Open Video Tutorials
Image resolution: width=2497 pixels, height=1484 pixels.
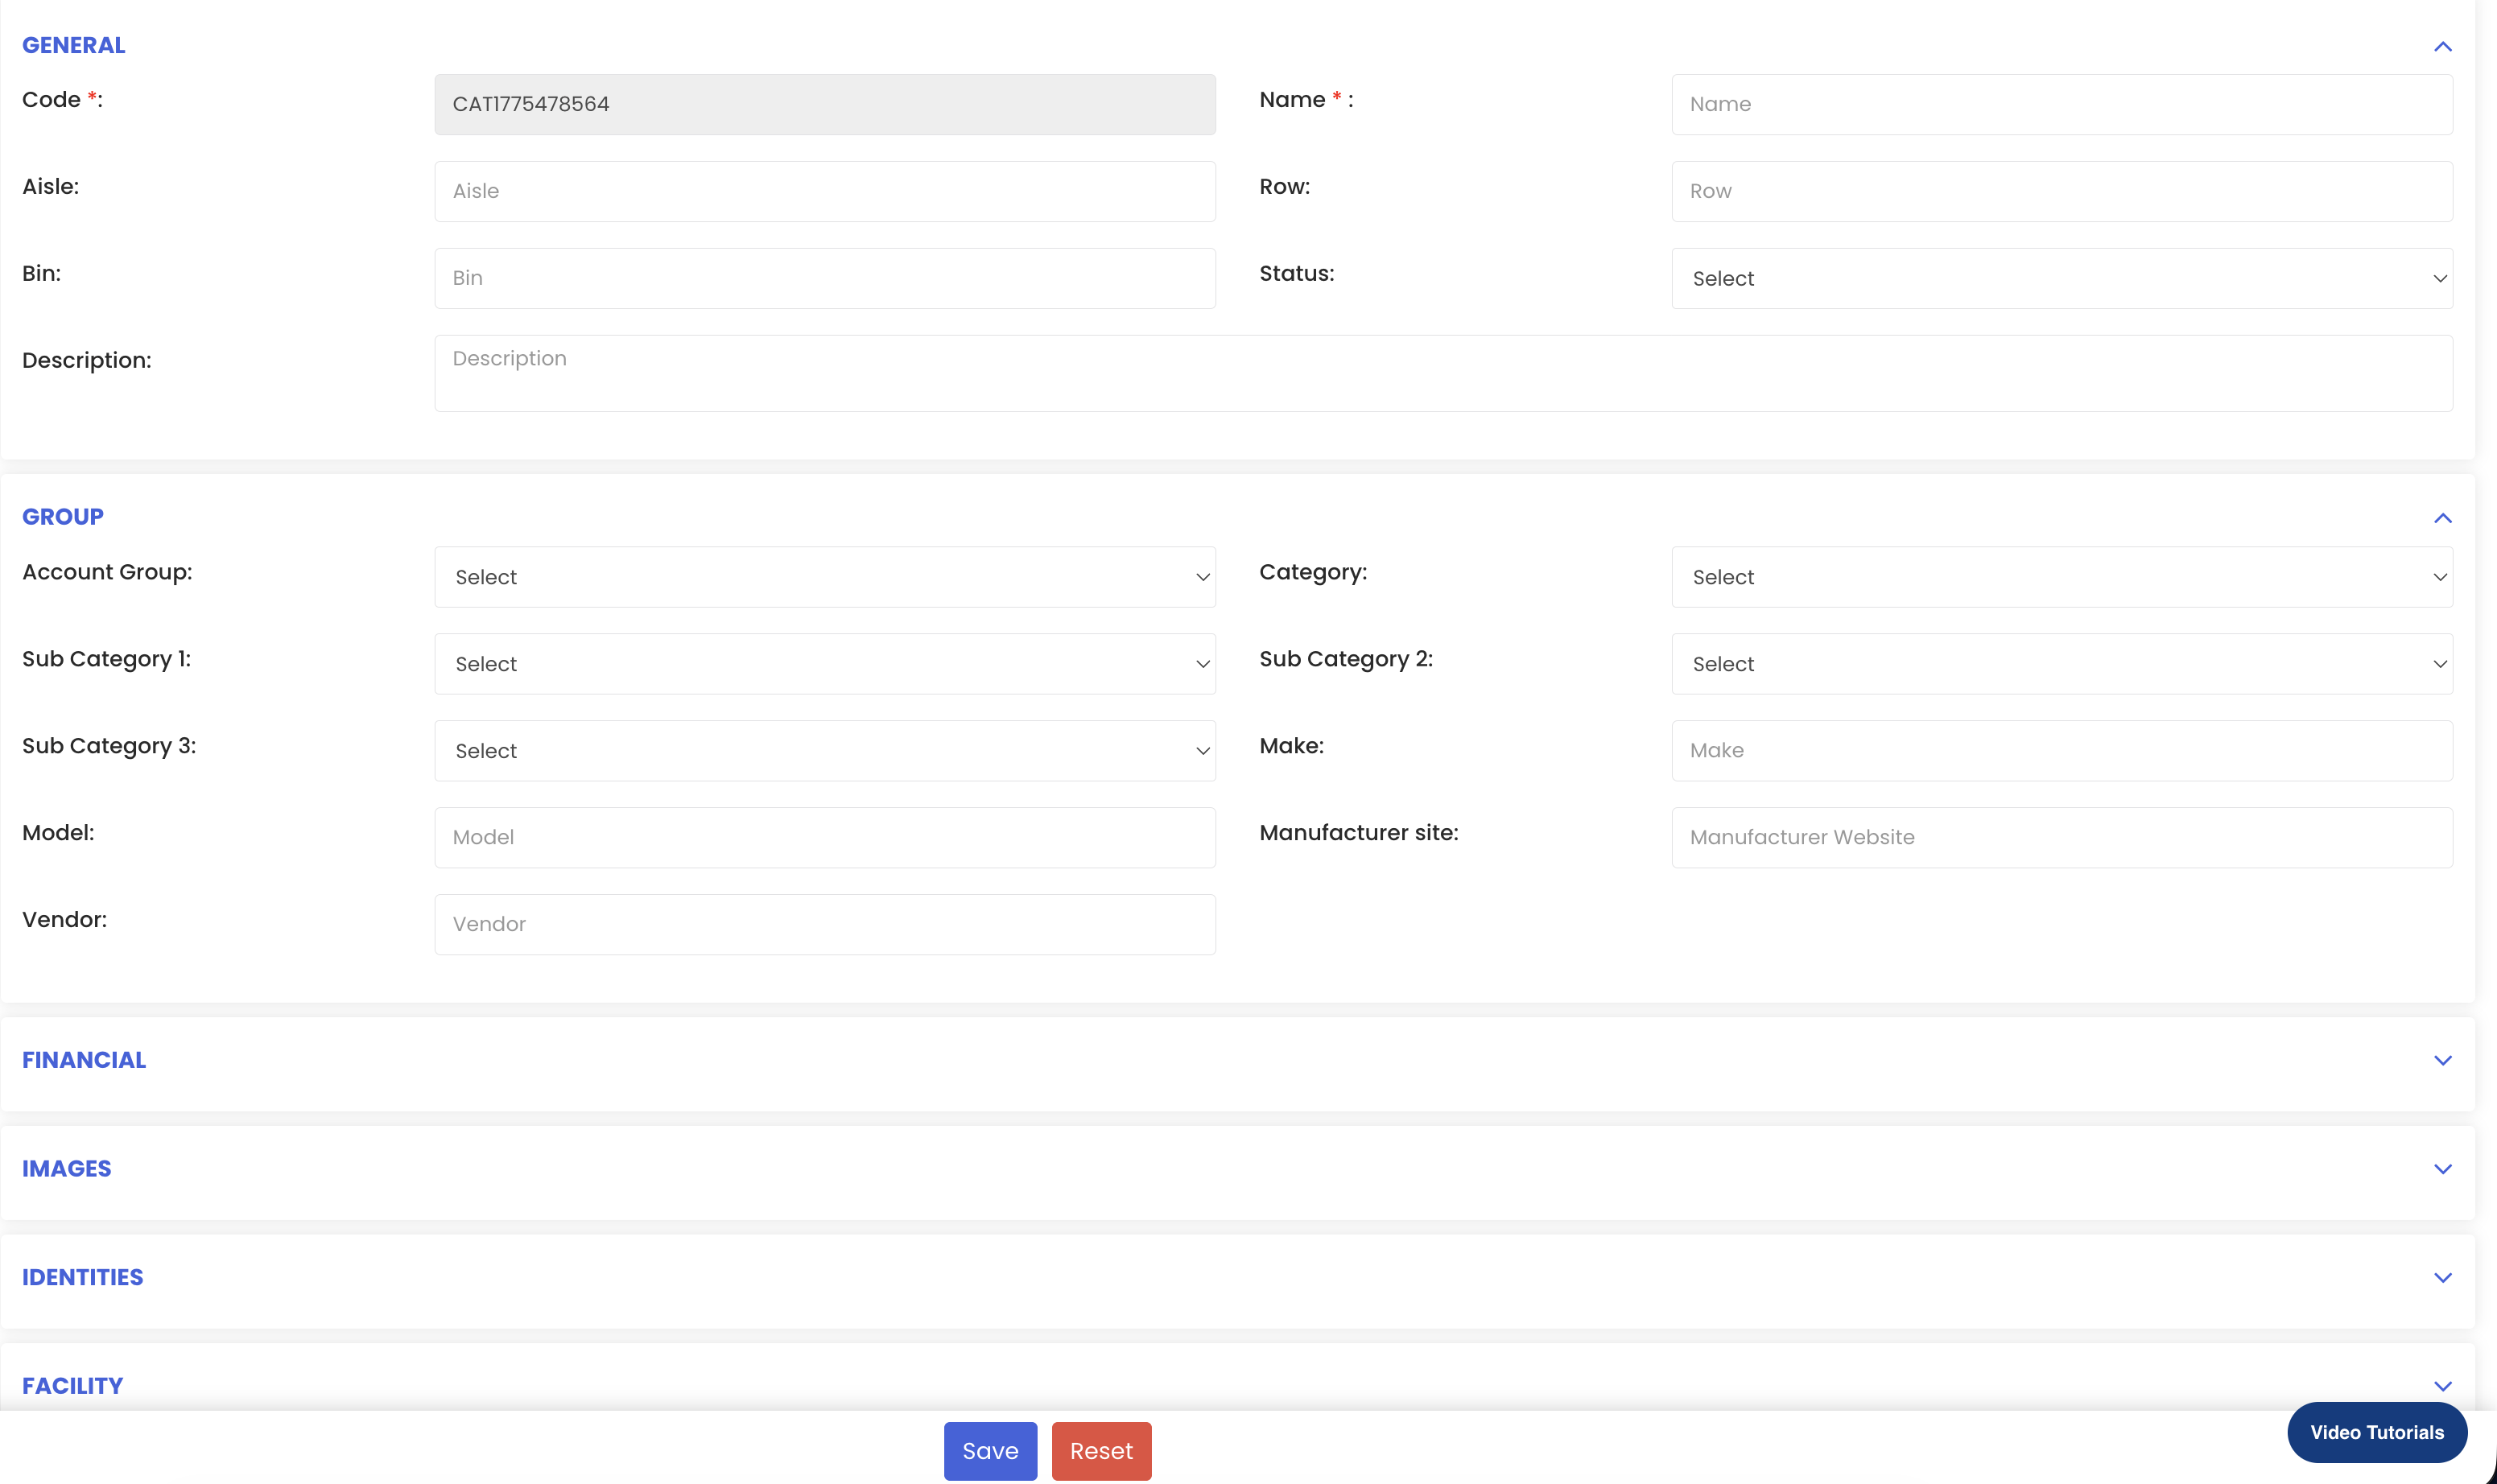[2376, 1432]
